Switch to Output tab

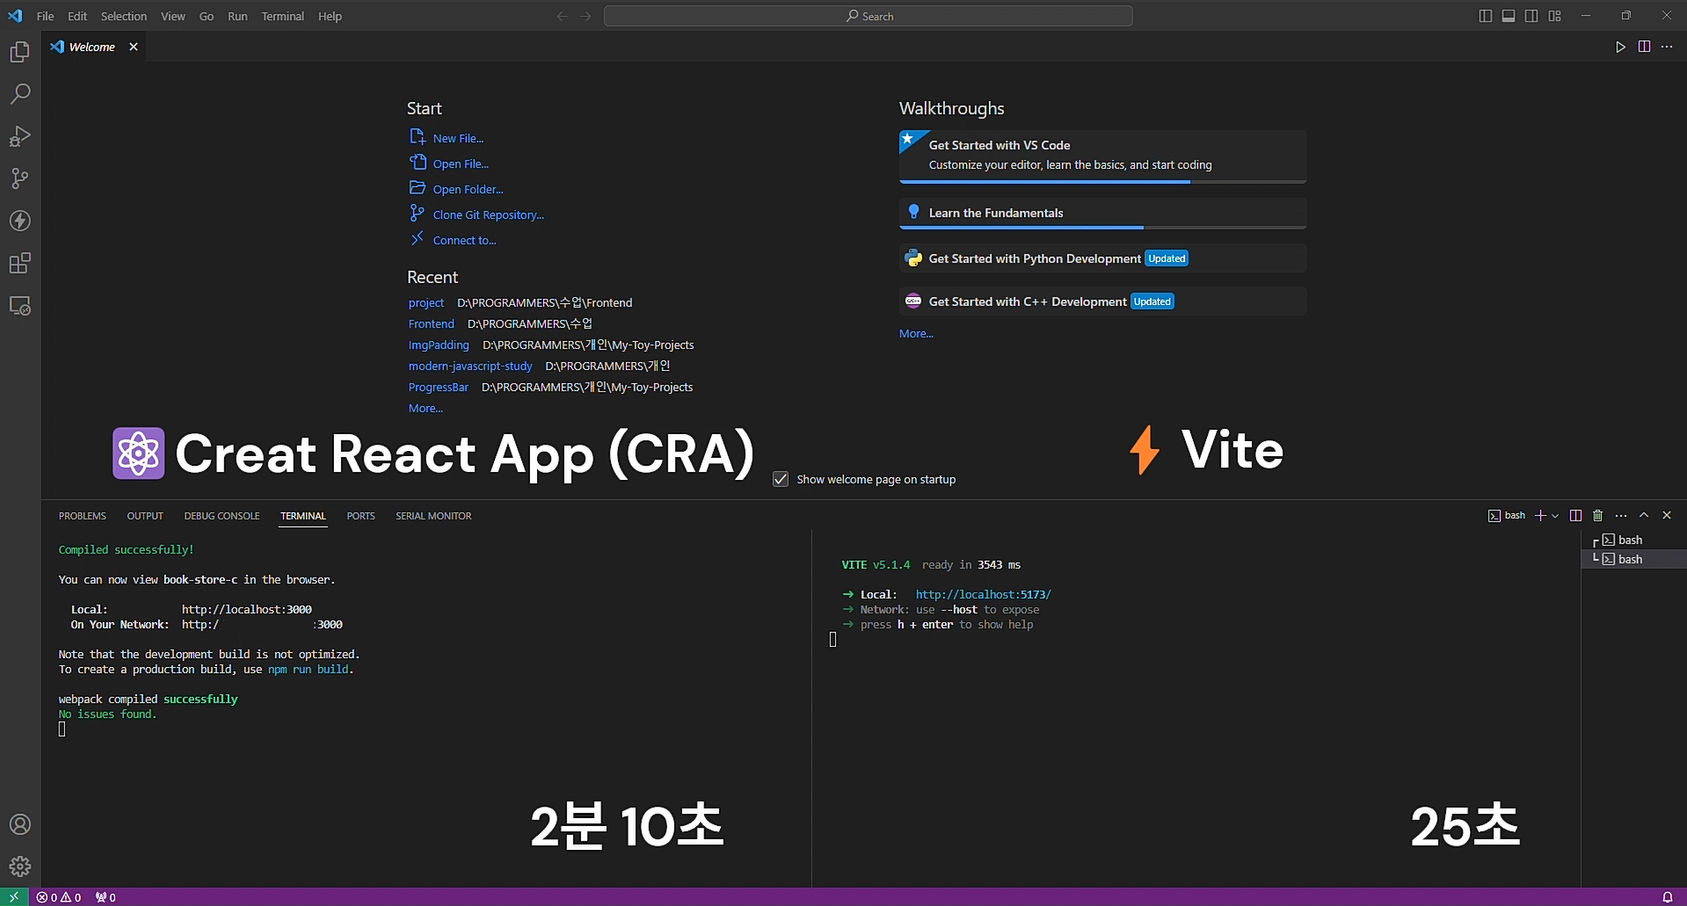click(145, 516)
